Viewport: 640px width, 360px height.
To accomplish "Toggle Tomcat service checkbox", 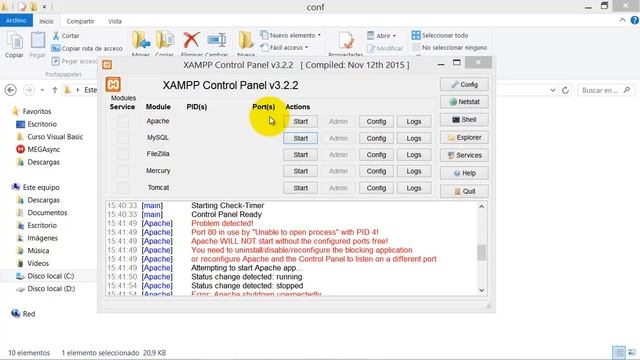I will coord(123,188).
